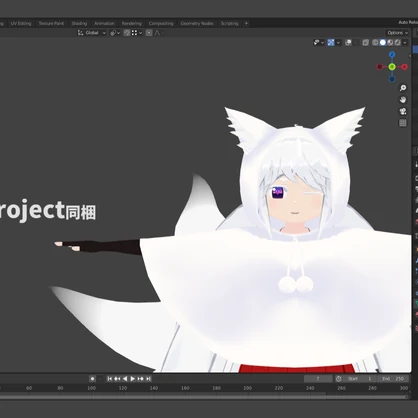Open the Global transform orientation dropdown
This screenshot has width=418, height=418.
pyautogui.click(x=92, y=33)
